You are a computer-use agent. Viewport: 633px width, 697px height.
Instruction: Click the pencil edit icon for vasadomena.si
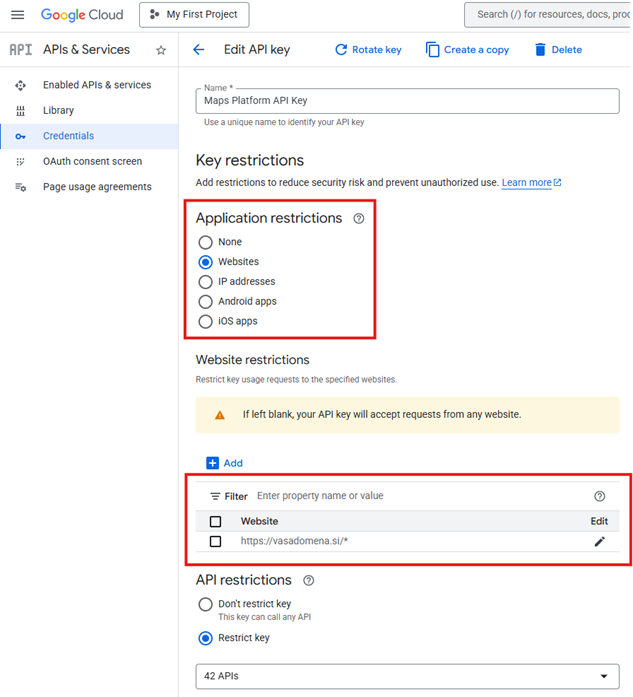coord(599,541)
